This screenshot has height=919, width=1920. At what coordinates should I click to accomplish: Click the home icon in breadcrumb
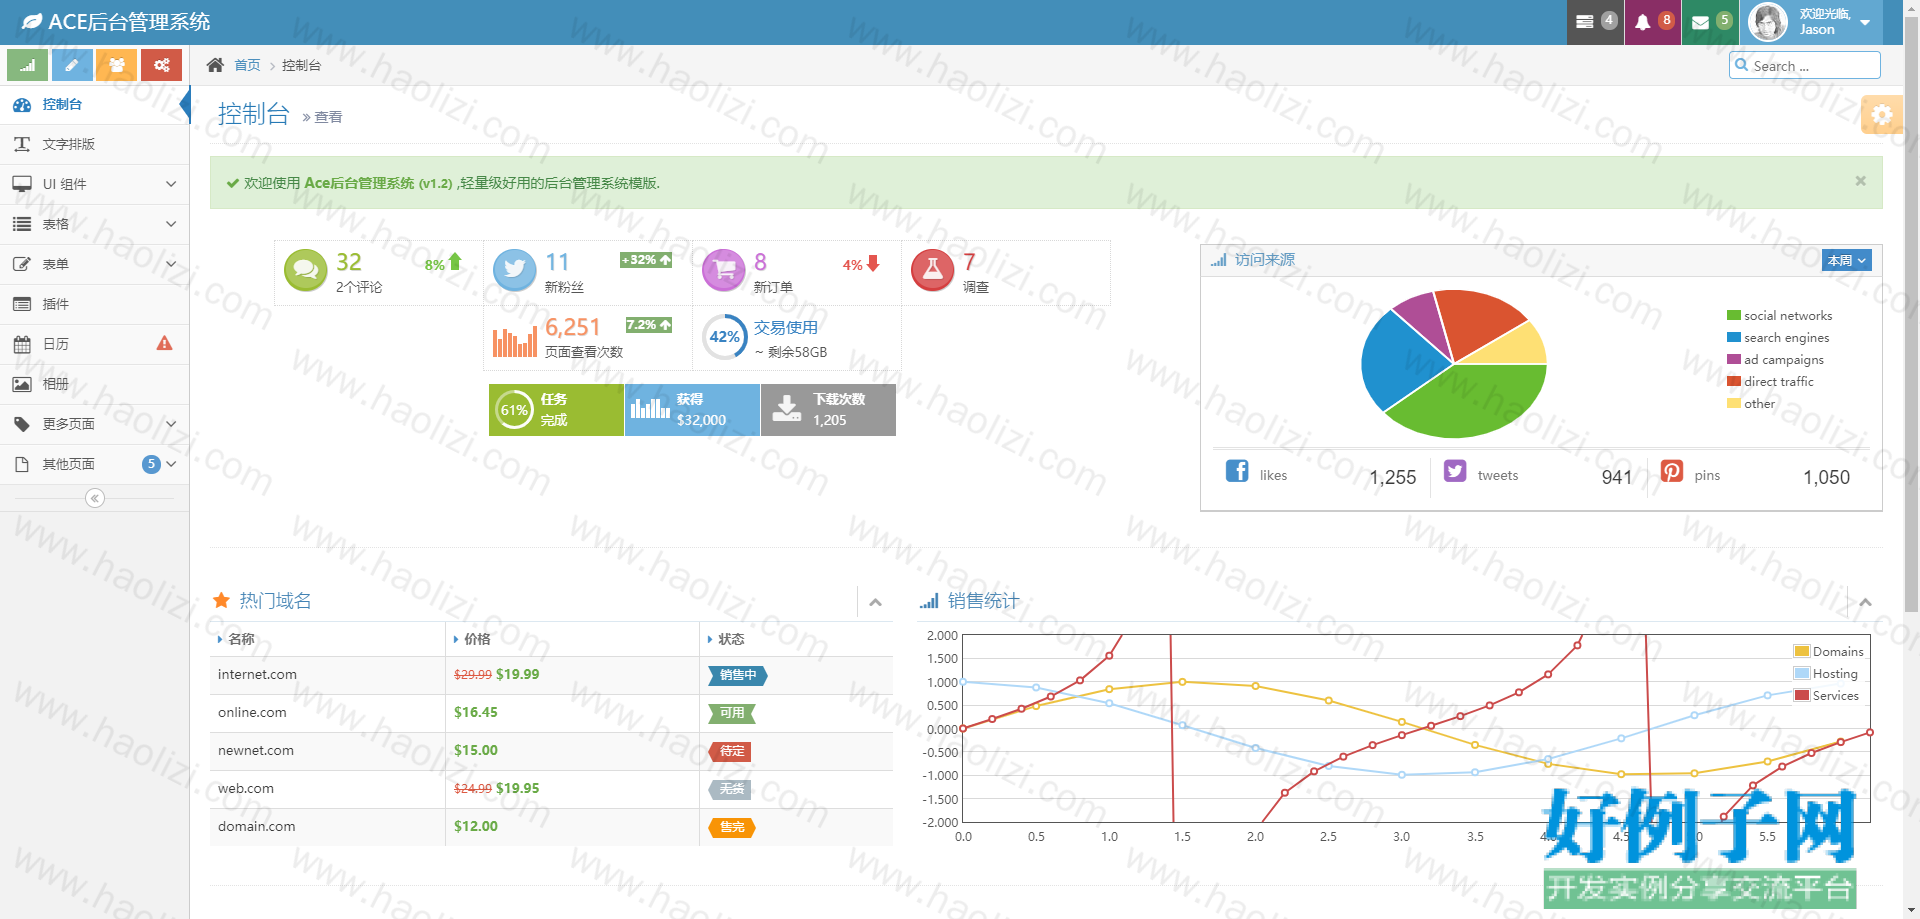click(x=215, y=65)
